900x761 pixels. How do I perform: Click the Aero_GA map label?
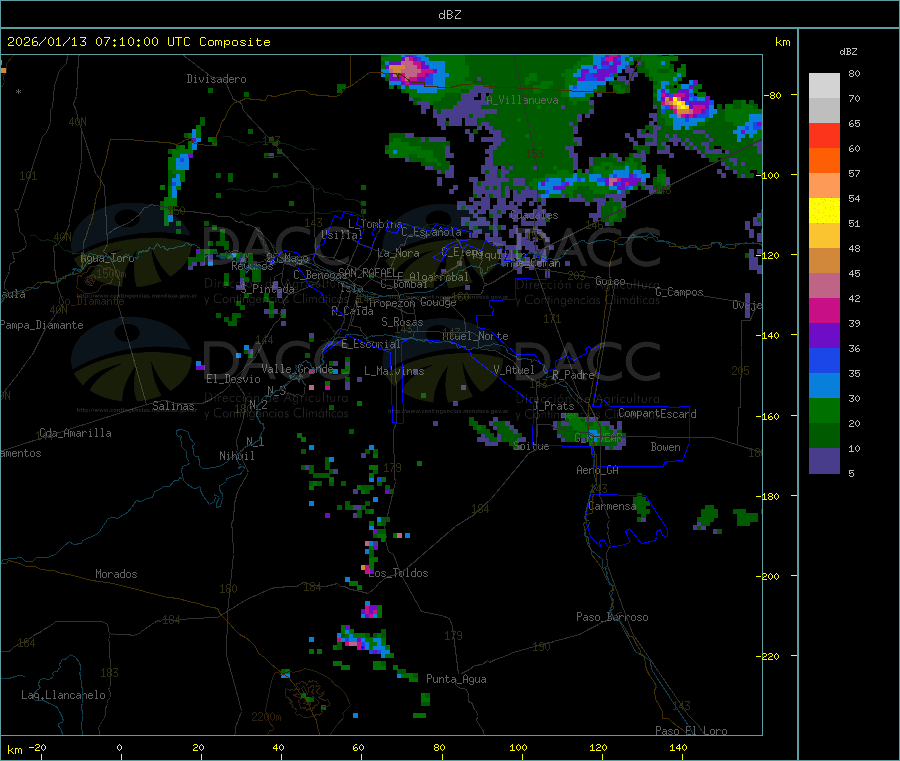click(598, 470)
